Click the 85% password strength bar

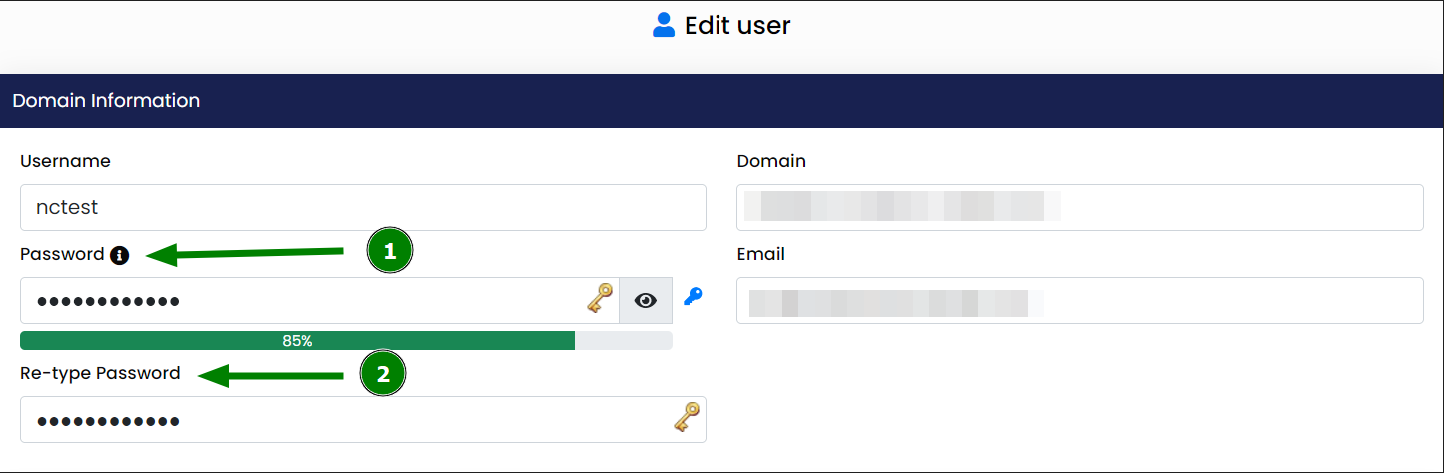pos(346,341)
